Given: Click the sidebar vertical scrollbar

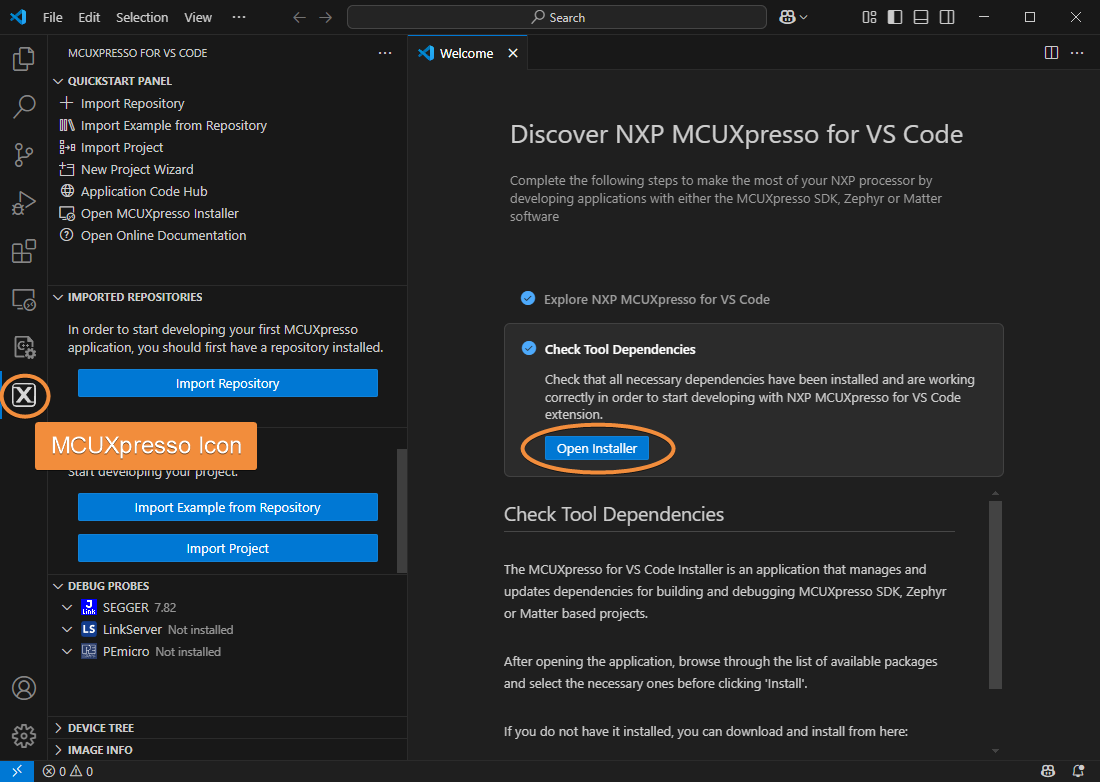Looking at the screenshot, I should tap(402, 511).
